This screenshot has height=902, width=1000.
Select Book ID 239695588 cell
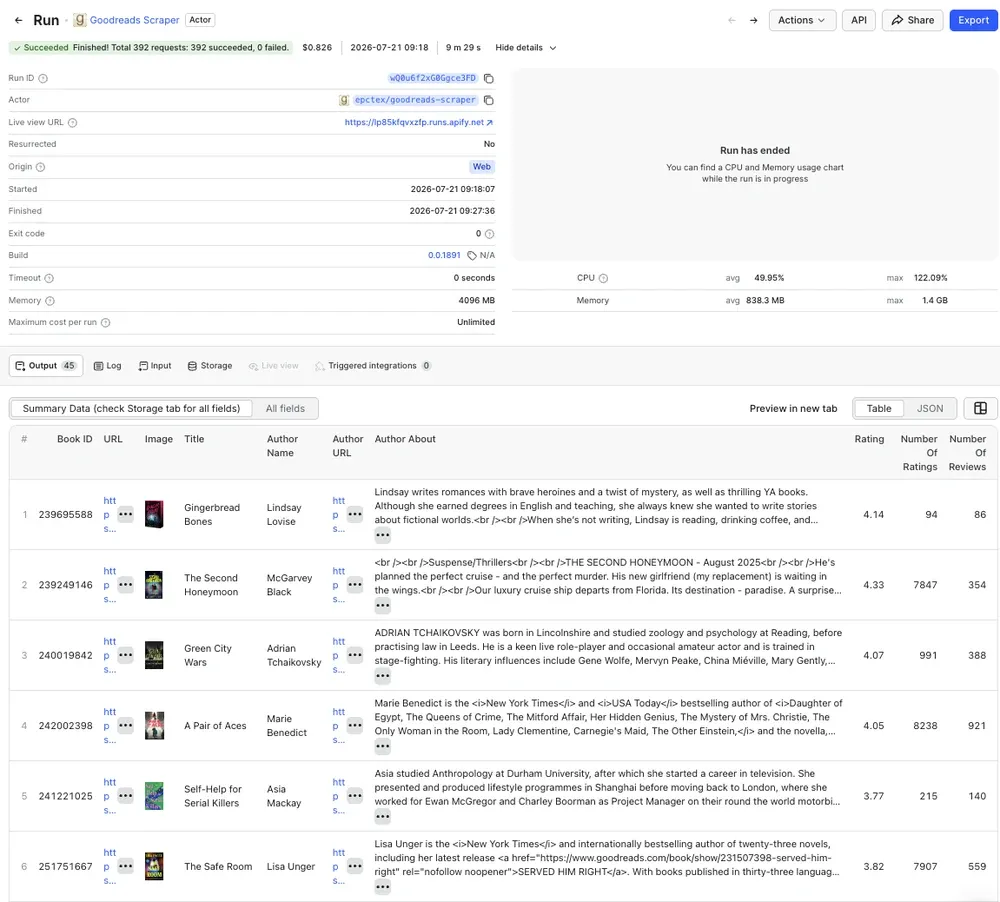65,515
